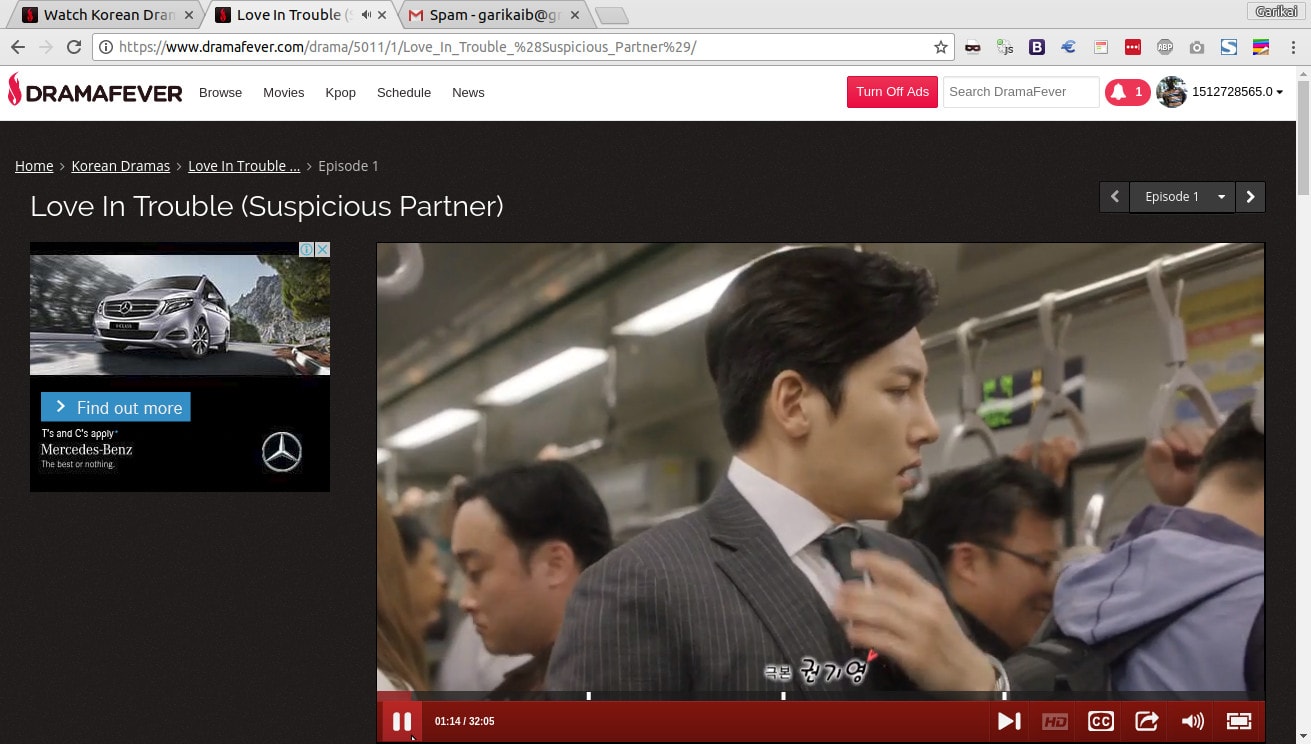Open the rainbow color stripes extension
1311x744 pixels.
pyautogui.click(x=1260, y=47)
